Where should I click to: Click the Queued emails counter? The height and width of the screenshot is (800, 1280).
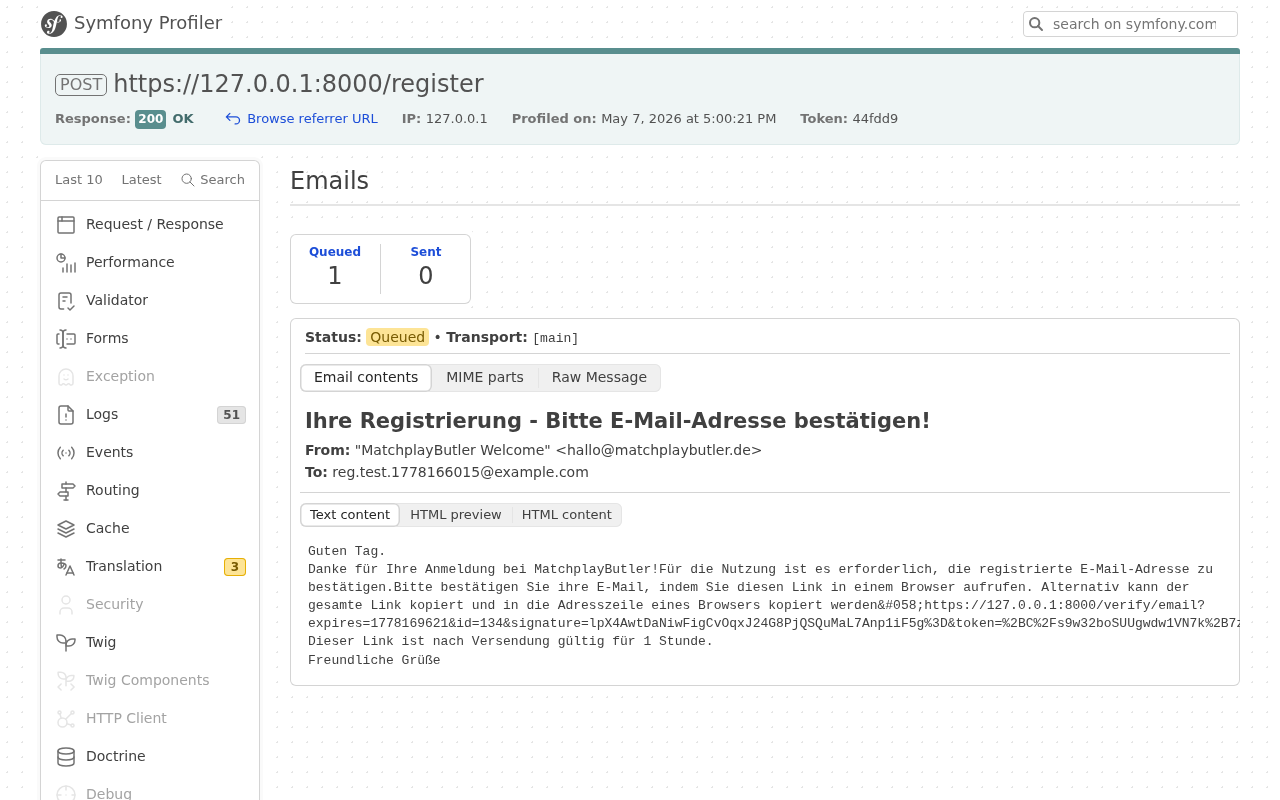tap(335, 268)
